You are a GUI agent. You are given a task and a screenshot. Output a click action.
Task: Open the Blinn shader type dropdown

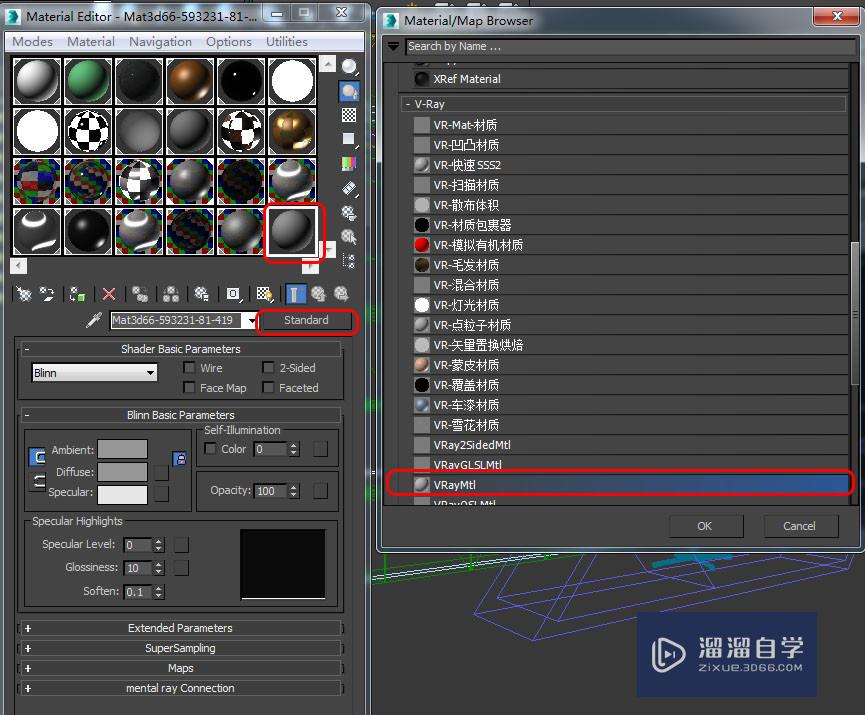coord(94,373)
